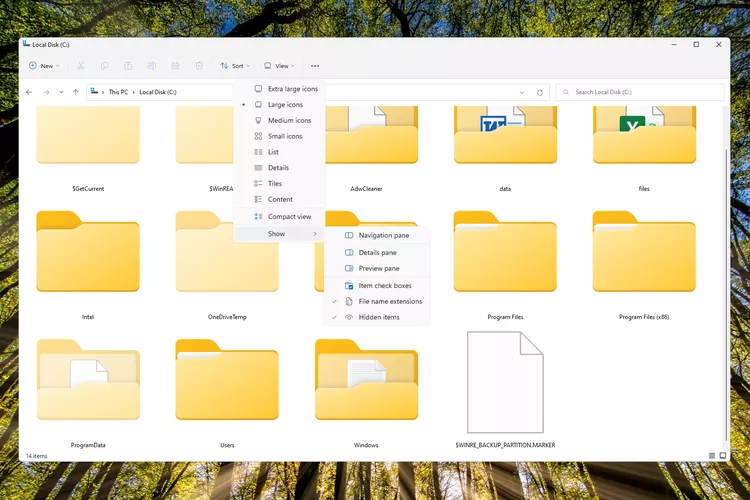Click the drive icon in the address bar

[x=94, y=91]
